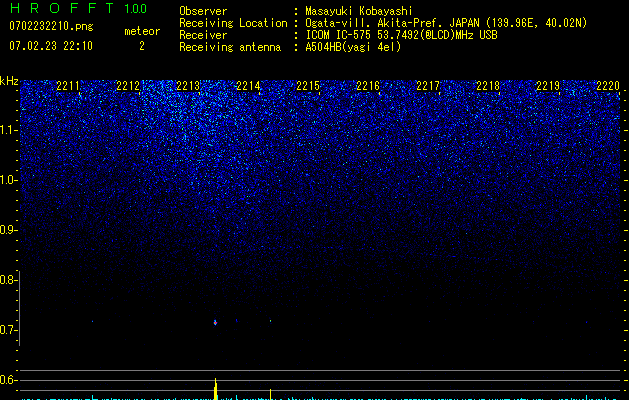The image size is (629, 400).
Task: Click the HROFFT 1.0.0 title text
Action: click(x=78, y=8)
